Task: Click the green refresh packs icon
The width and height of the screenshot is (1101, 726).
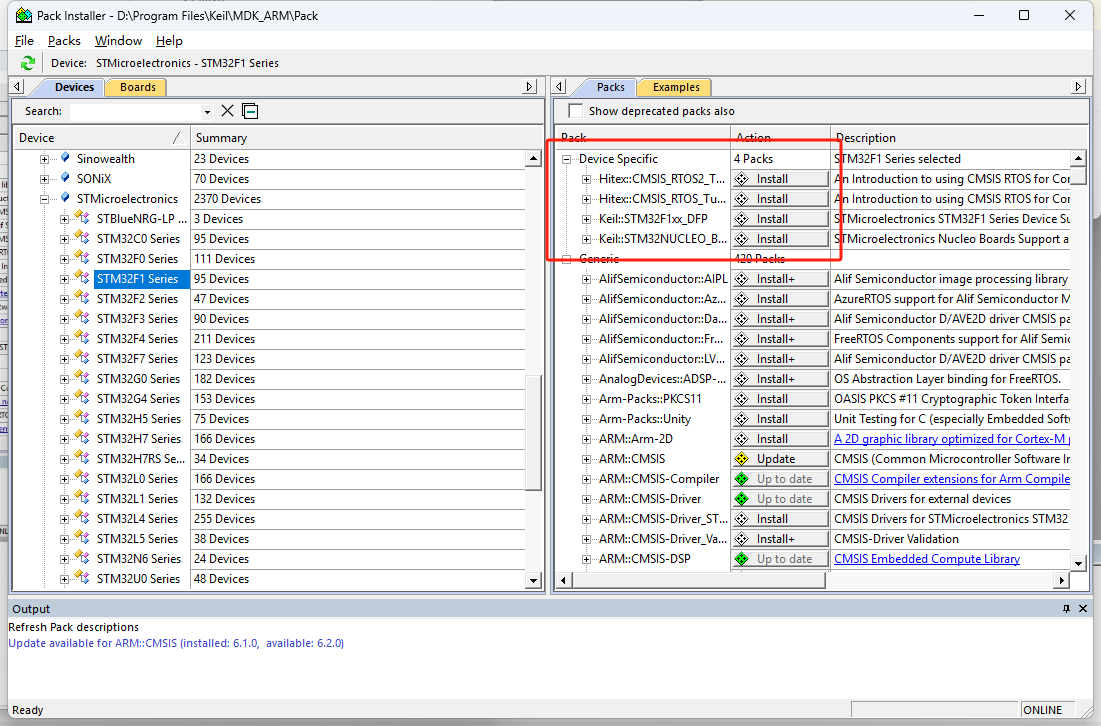Action: click(x=27, y=62)
